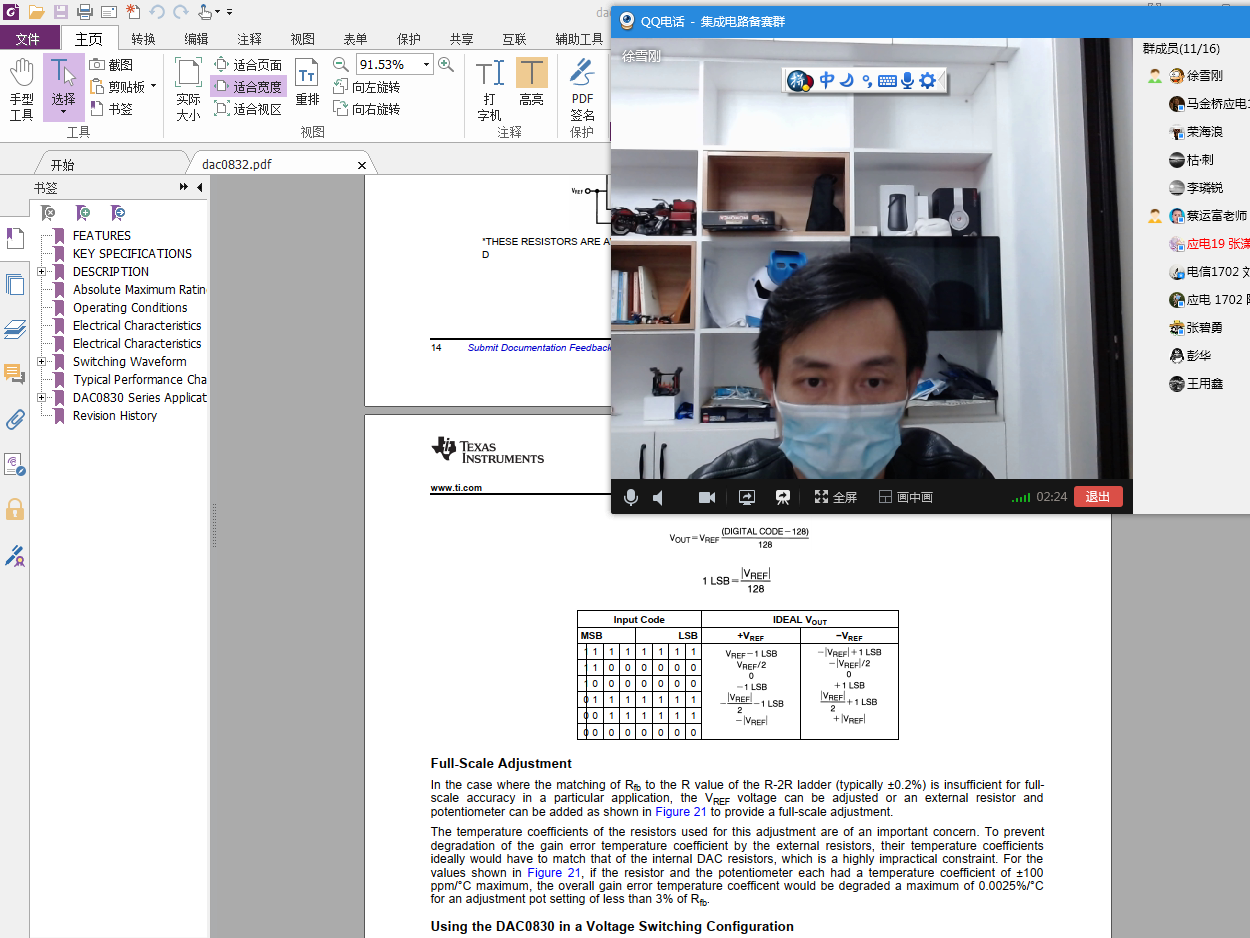Toggle the camera off in QQ call
The width and height of the screenshot is (1250, 938).
[706, 497]
